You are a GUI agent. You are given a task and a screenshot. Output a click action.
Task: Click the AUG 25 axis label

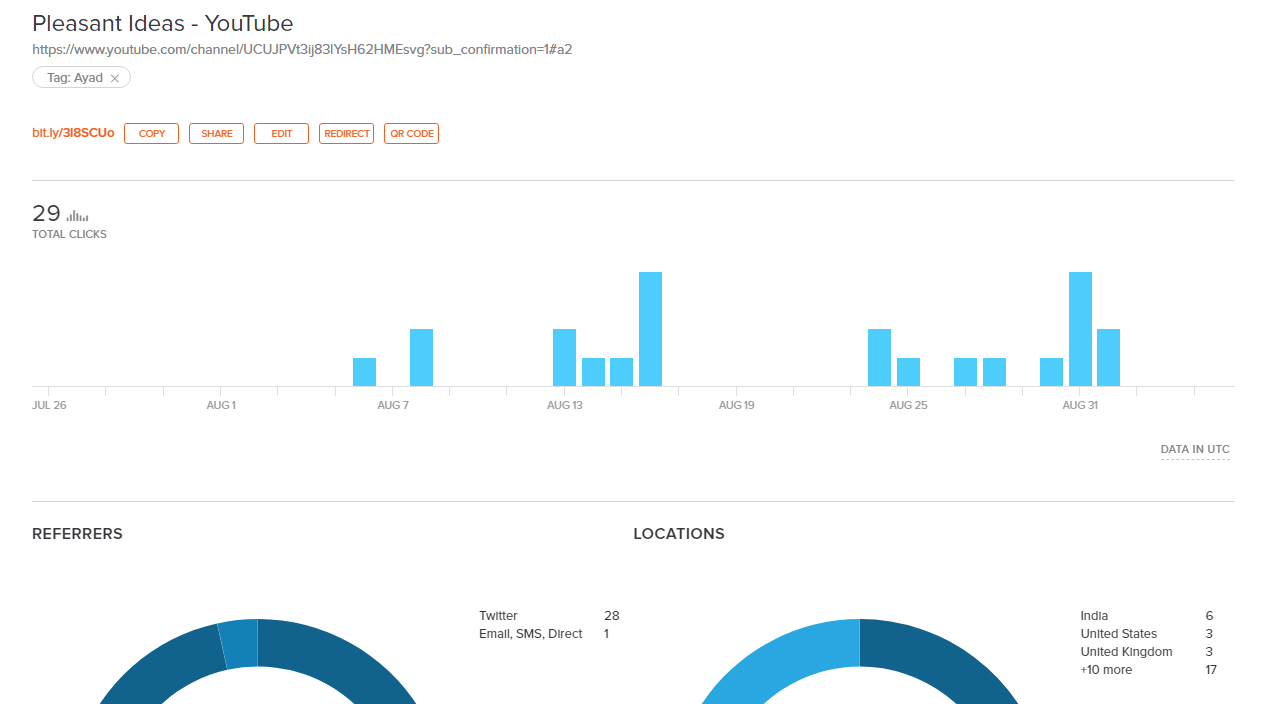tap(908, 405)
